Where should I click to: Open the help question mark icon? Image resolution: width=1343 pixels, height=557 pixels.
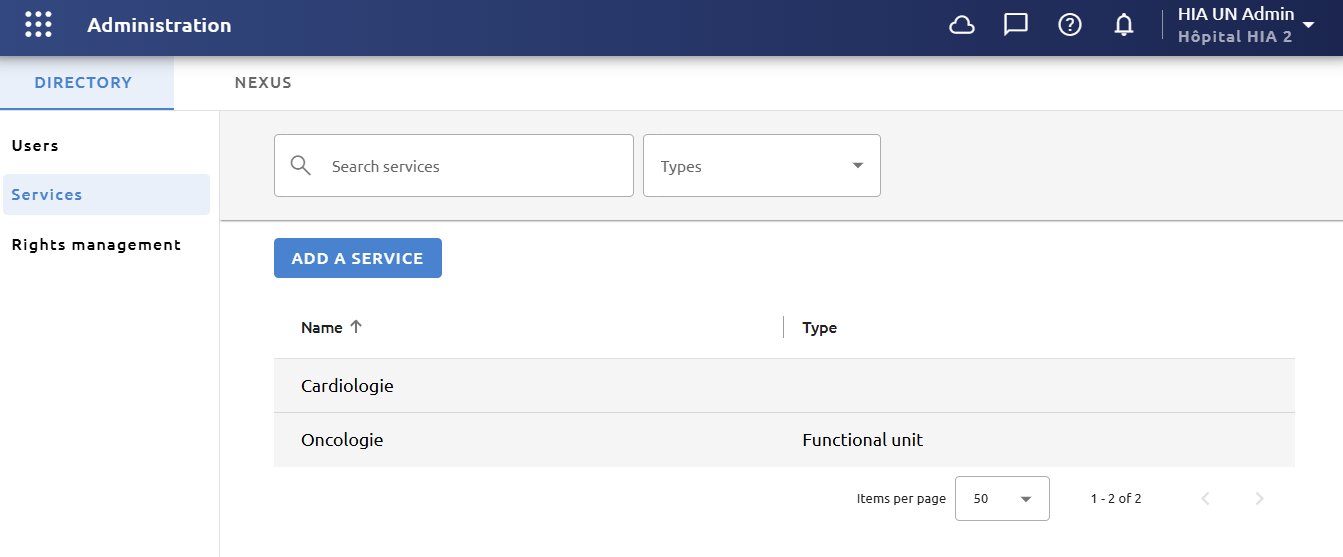(1070, 25)
